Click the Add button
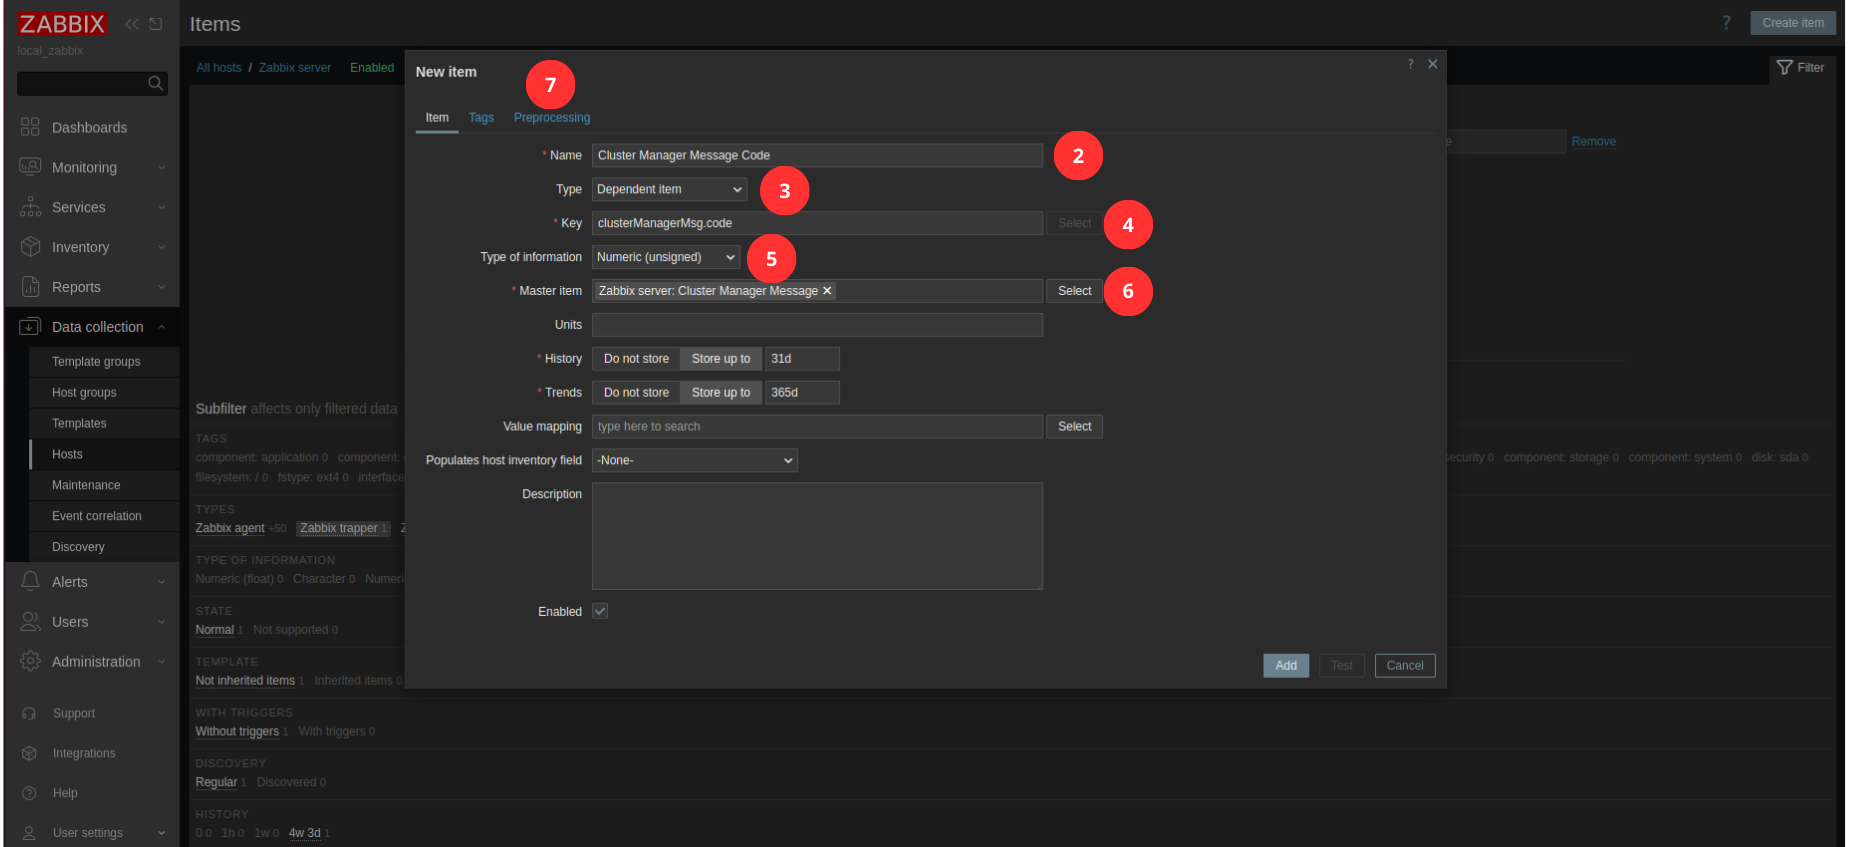Image resolution: width=1849 pixels, height=847 pixels. (1286, 666)
